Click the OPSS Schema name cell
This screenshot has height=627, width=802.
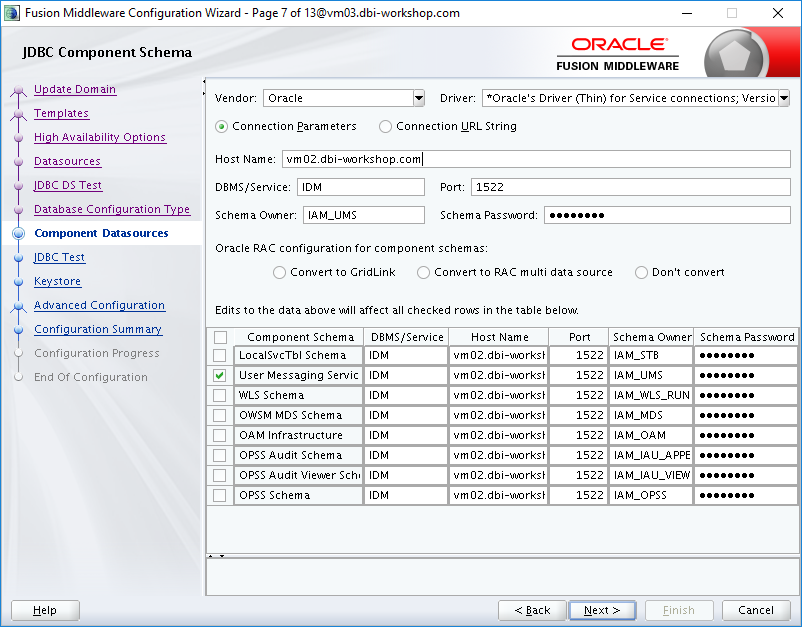click(x=299, y=495)
